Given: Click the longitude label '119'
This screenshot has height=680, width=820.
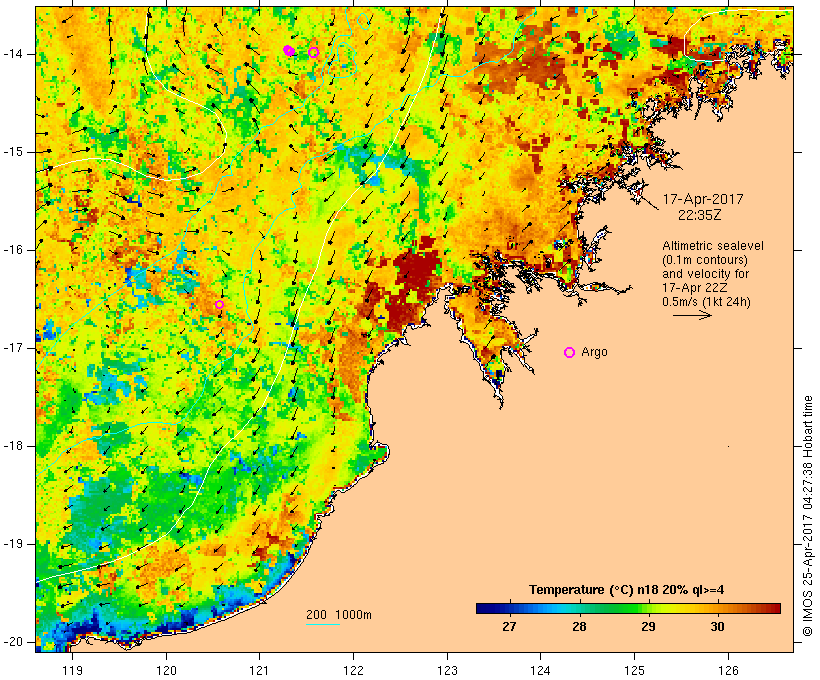Looking at the screenshot, I should [72, 670].
